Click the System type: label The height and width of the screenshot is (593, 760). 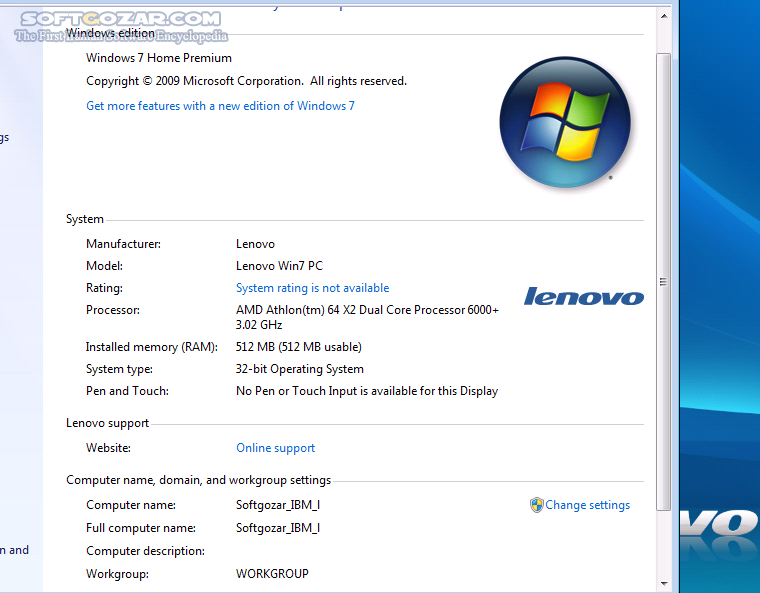click(119, 369)
